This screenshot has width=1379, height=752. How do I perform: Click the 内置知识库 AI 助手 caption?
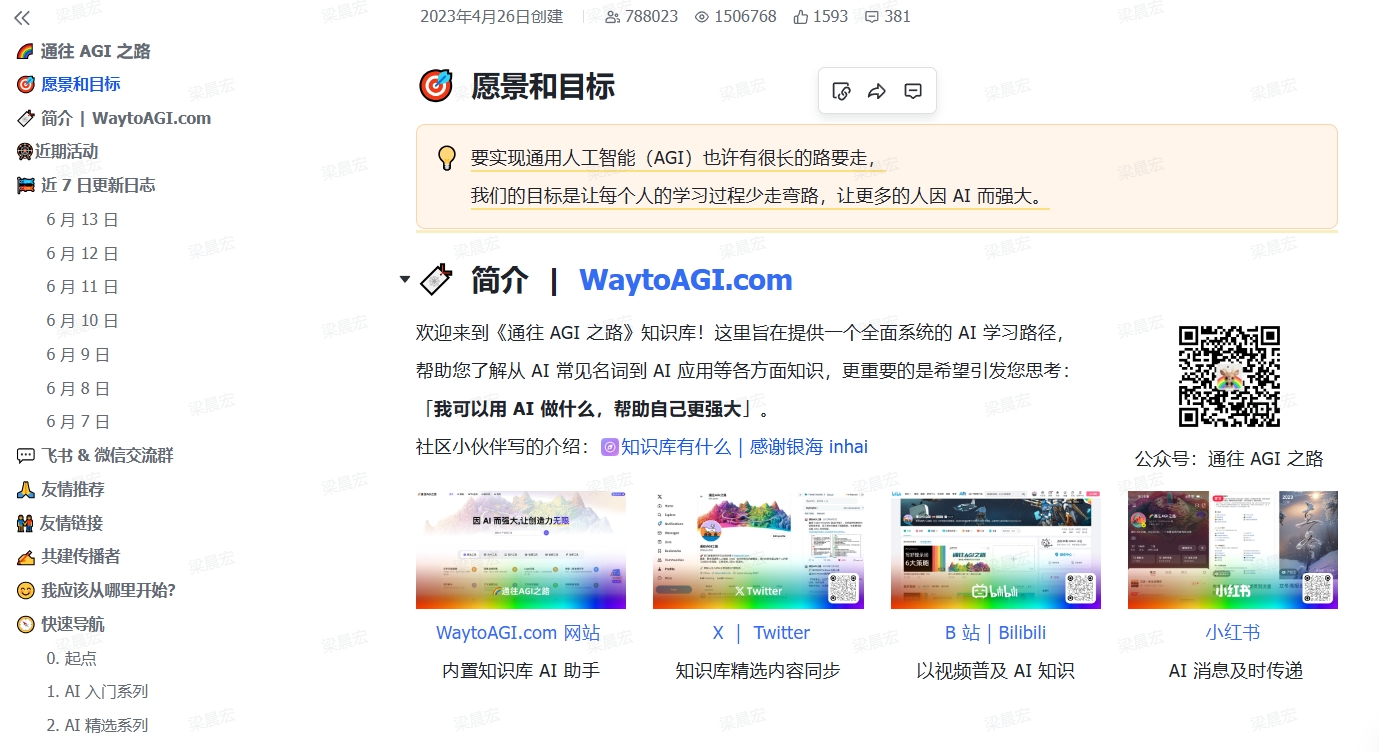[521, 671]
